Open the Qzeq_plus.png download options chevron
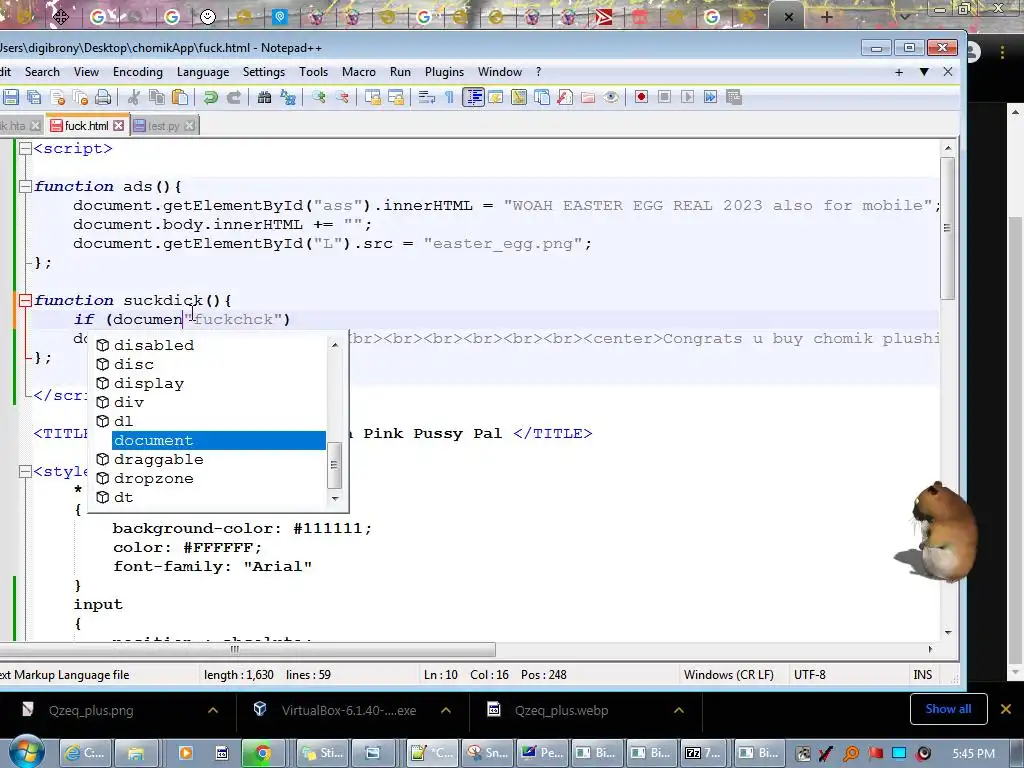 coord(213,711)
